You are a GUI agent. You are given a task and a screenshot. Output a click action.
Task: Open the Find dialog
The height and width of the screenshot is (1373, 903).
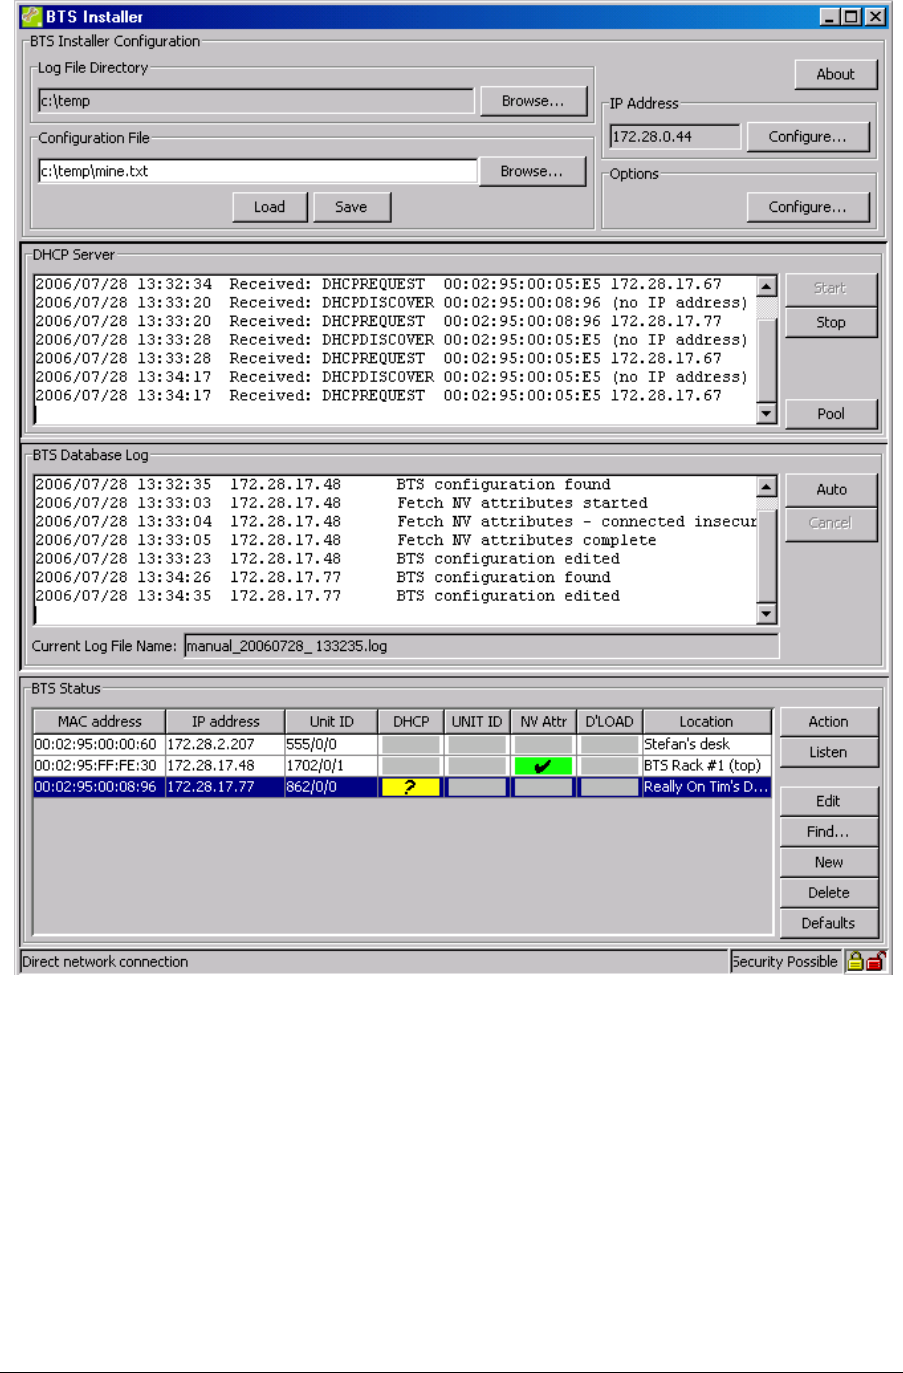point(828,831)
